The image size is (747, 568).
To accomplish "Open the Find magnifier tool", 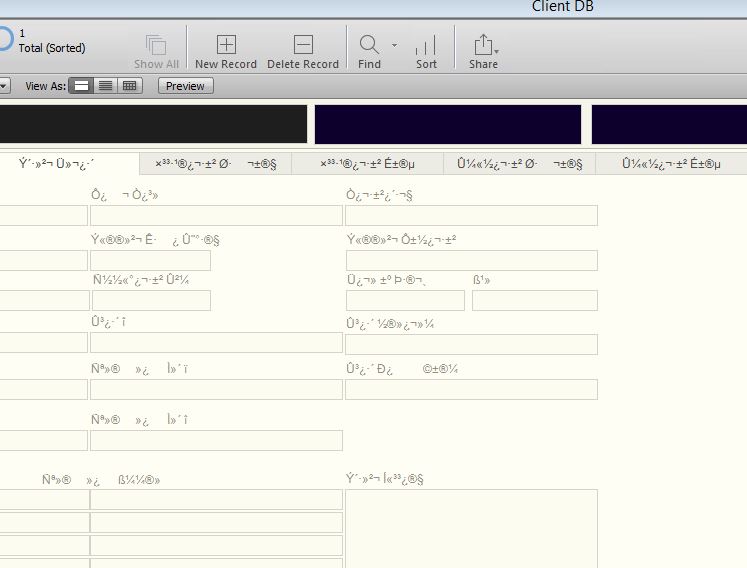I will pos(369,45).
